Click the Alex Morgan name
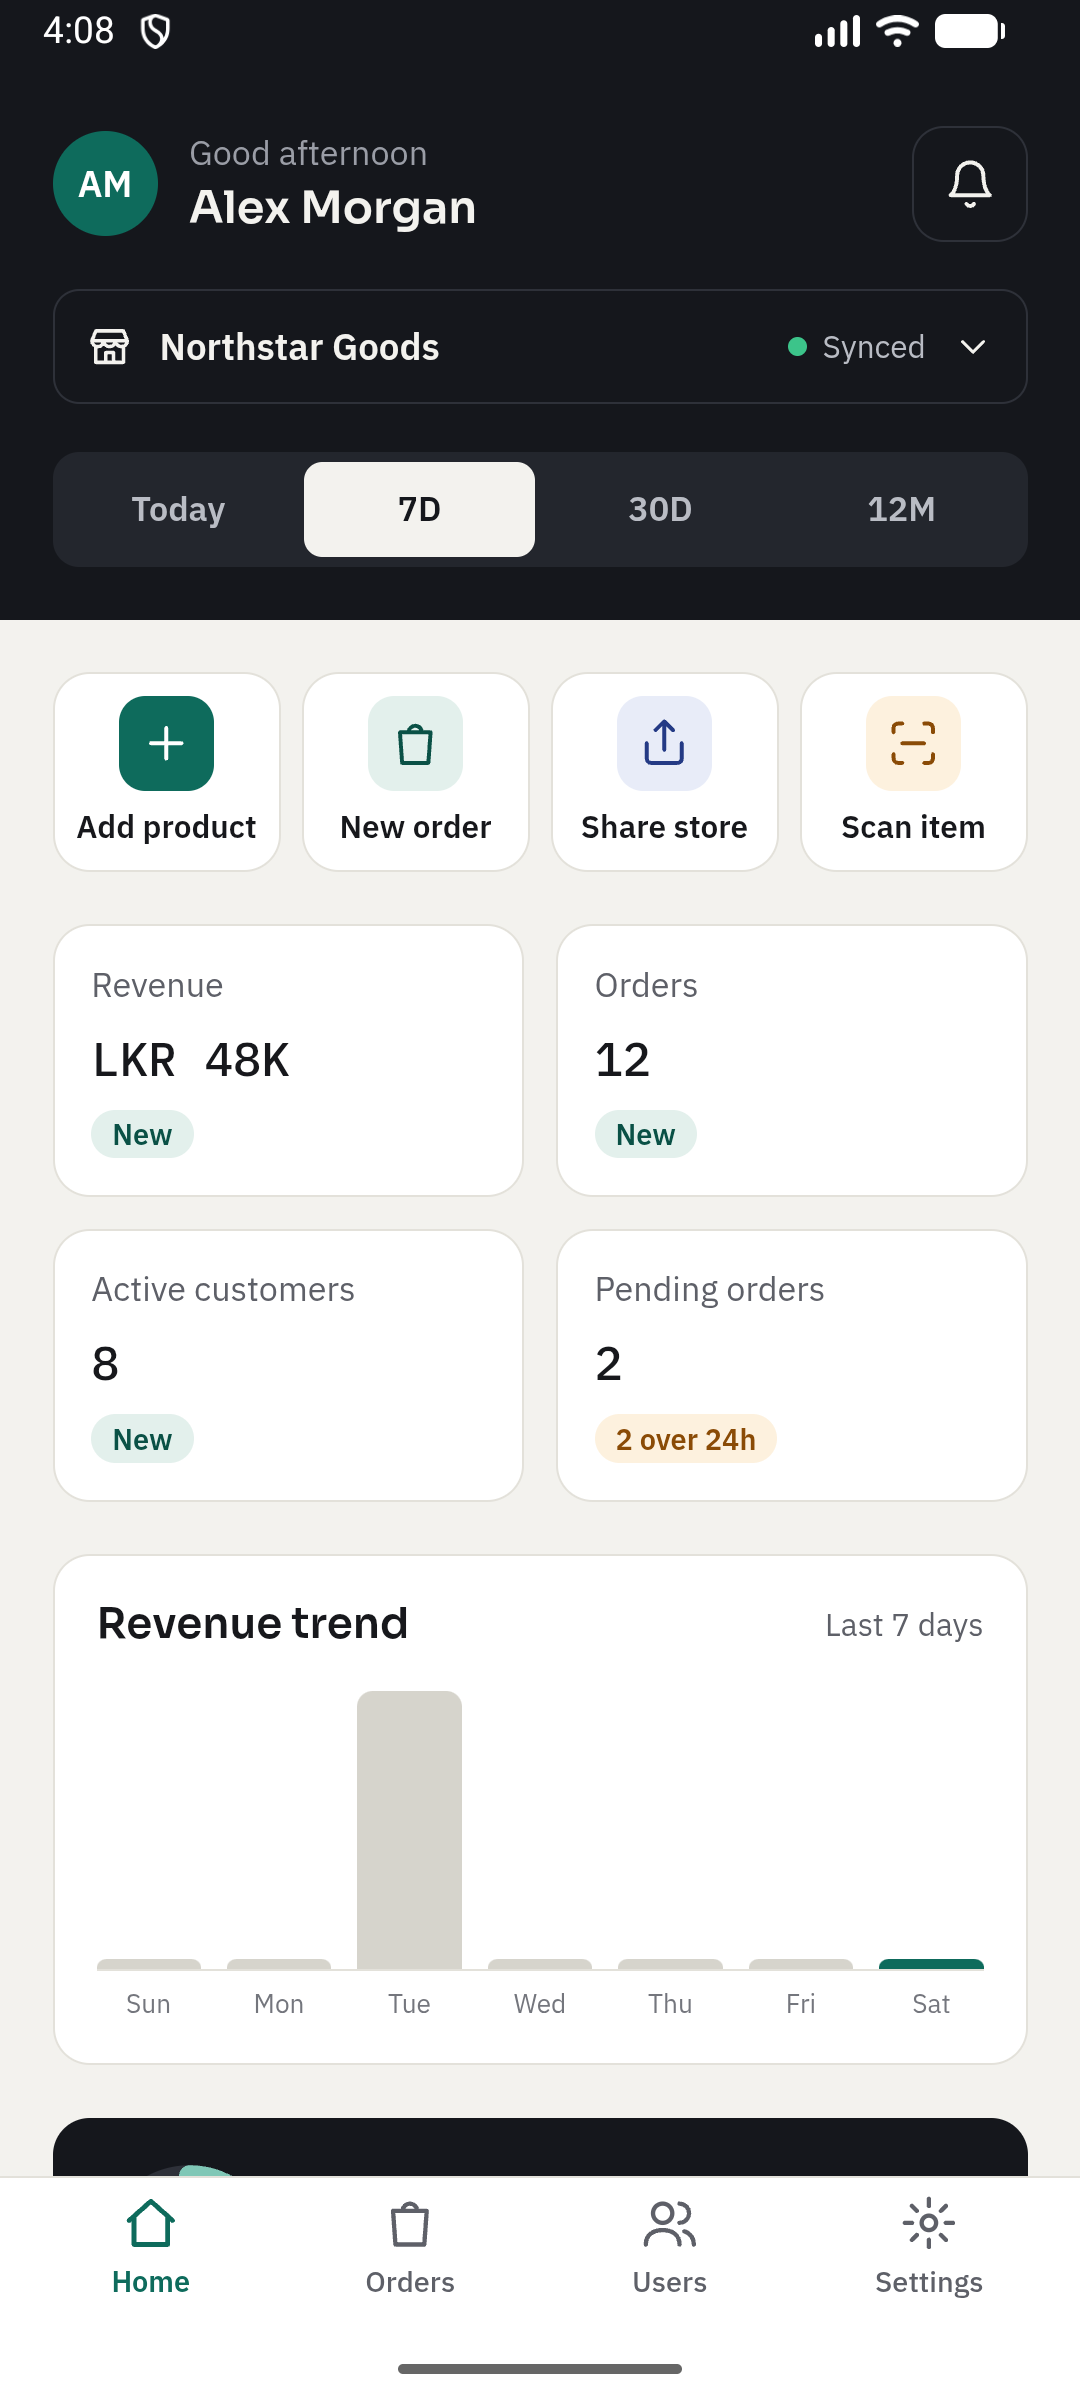 coord(333,208)
